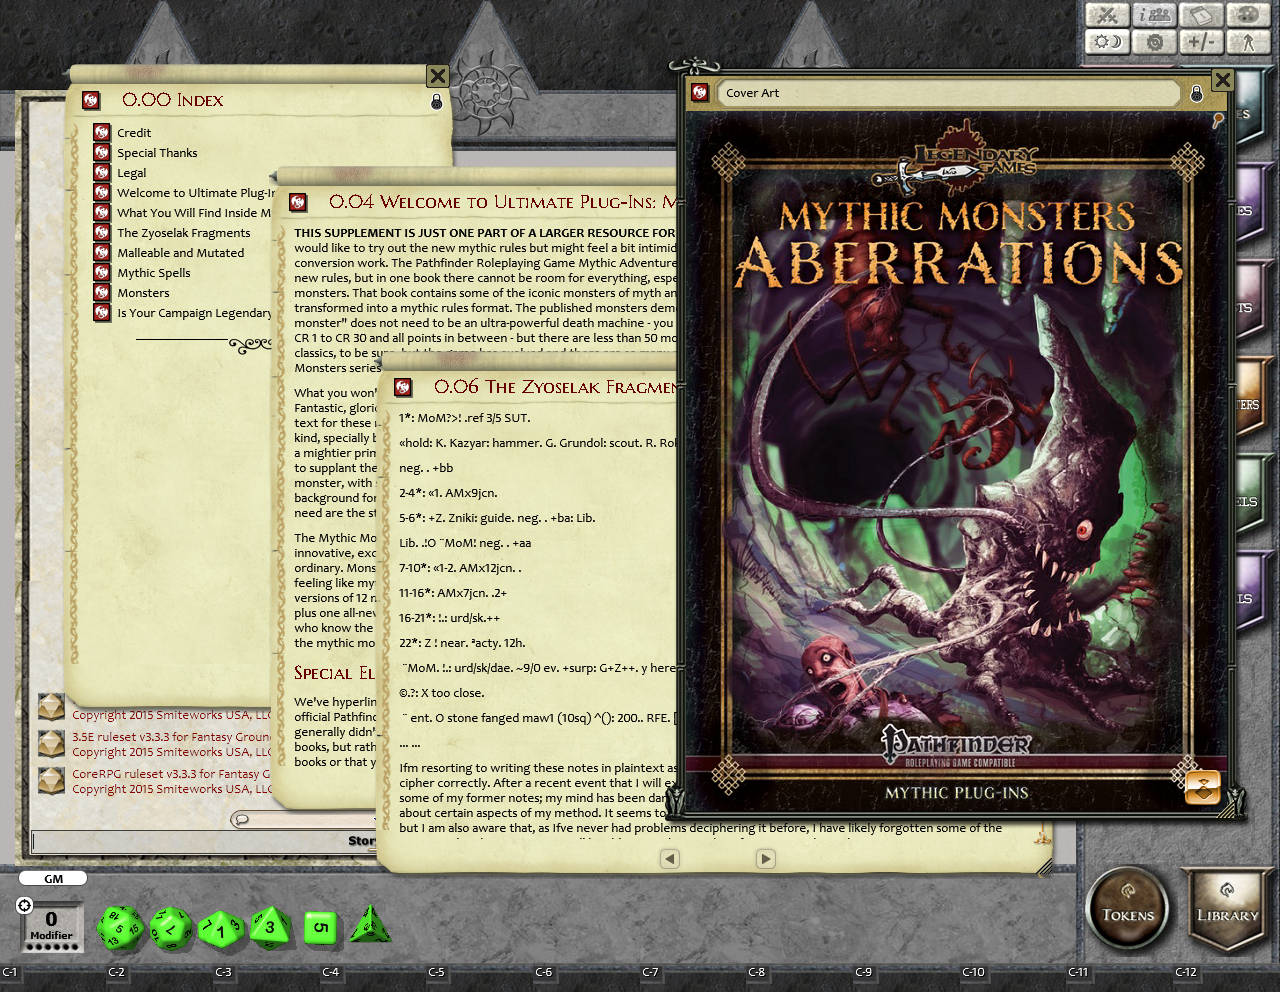
Task: Open the Library
Action: [x=1227, y=909]
